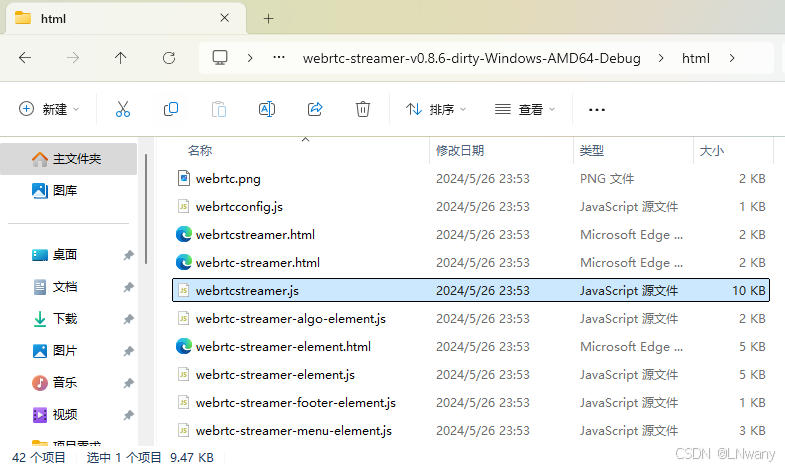
Task: Open 图库 in the sidebar
Action: [54, 190]
